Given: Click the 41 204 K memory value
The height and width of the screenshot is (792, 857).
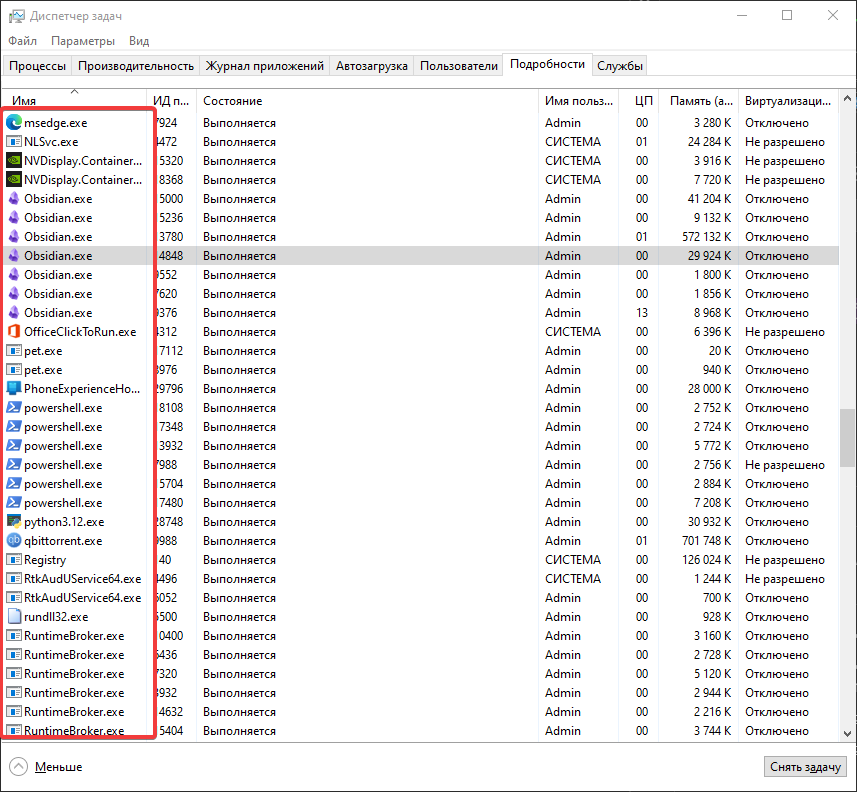Looking at the screenshot, I should pos(709,198).
